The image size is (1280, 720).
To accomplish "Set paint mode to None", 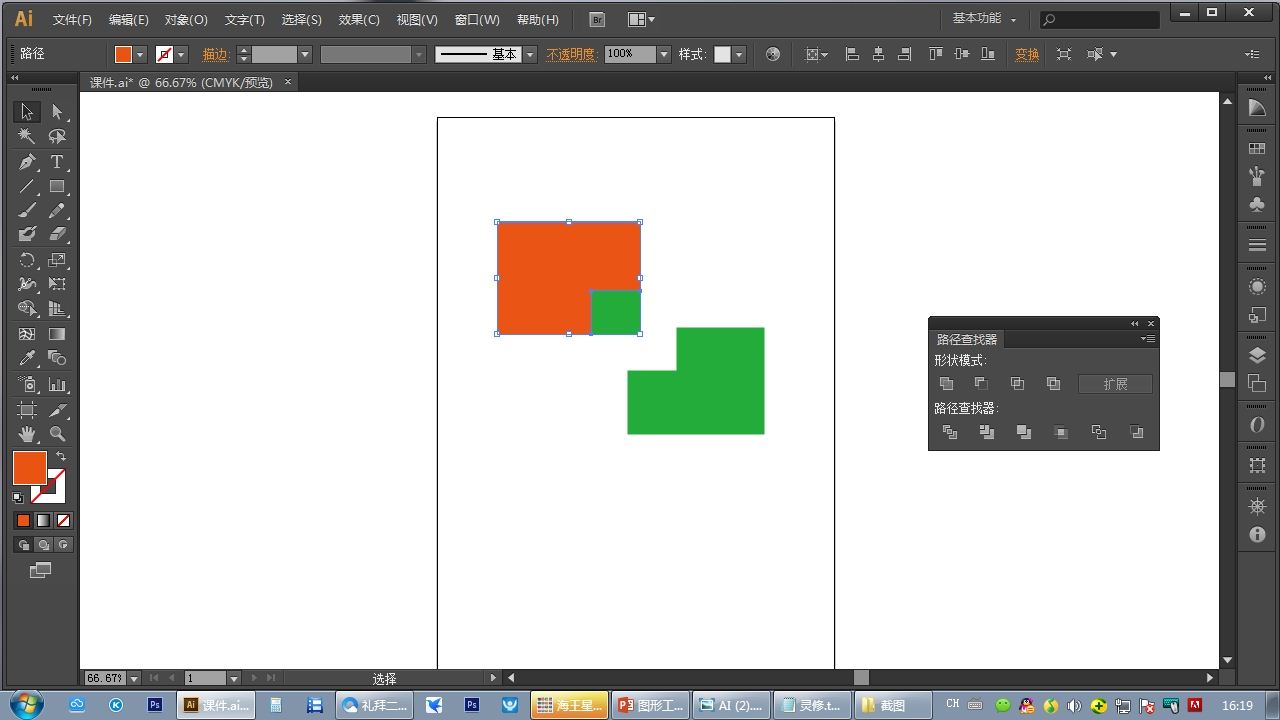I will click(x=63, y=521).
